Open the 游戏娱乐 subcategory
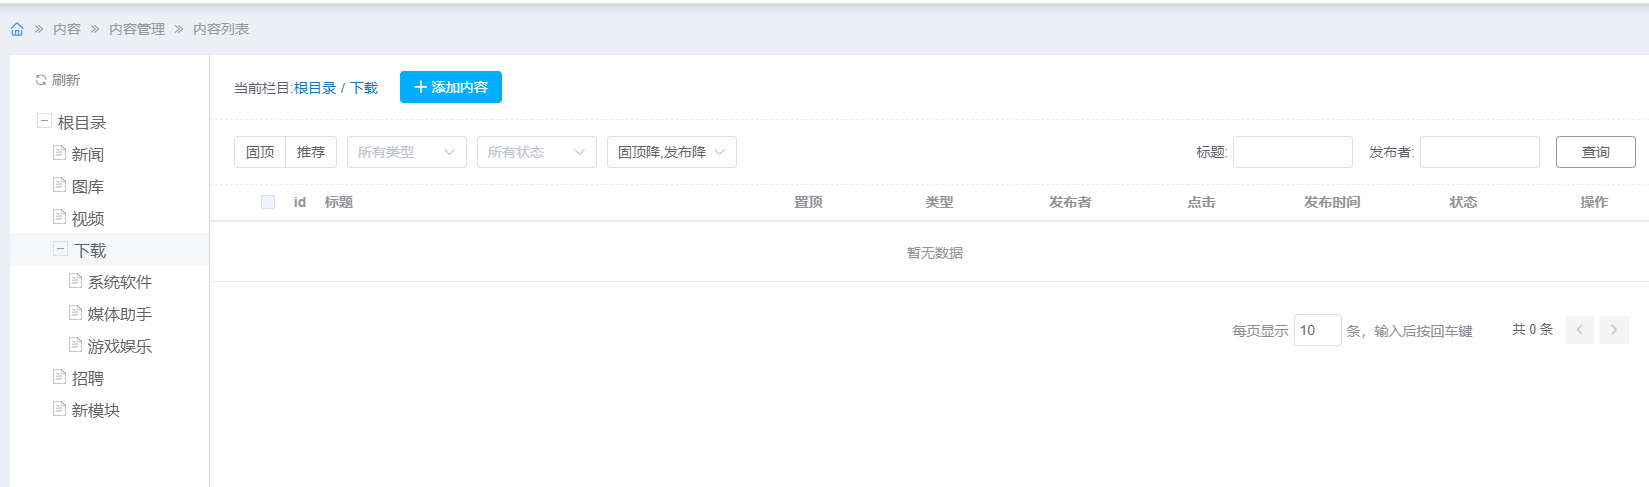 [120, 346]
